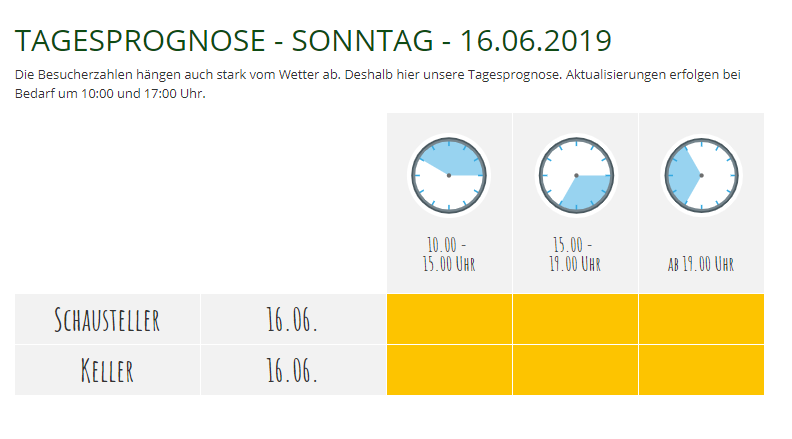Click Keller yellow cell for ab 19.00 Uhr
792x439 pixels.
point(701,370)
